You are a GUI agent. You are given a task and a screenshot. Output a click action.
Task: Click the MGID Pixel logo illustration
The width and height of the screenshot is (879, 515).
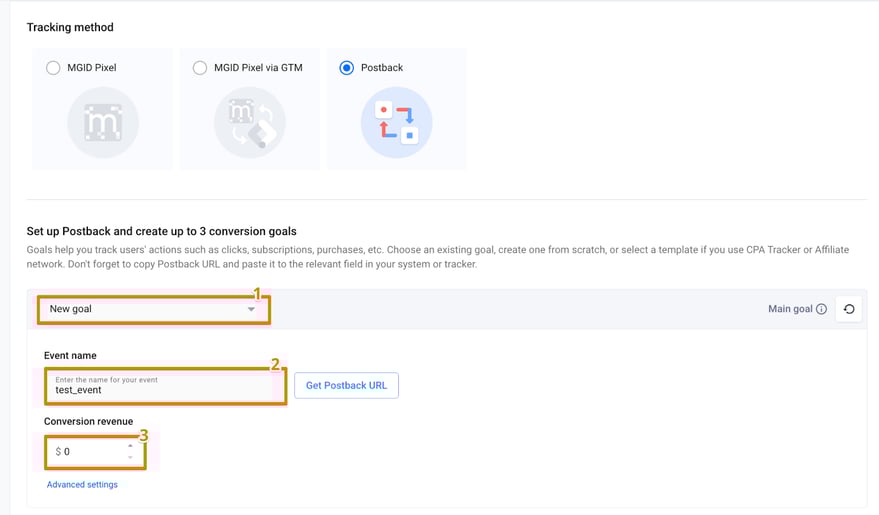[x=102, y=123]
